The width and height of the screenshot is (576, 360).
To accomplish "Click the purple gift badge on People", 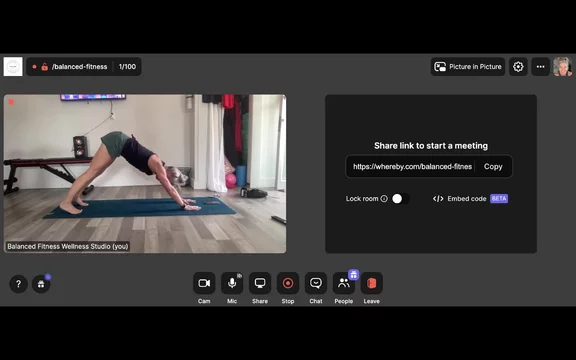I will pyautogui.click(x=353, y=274).
